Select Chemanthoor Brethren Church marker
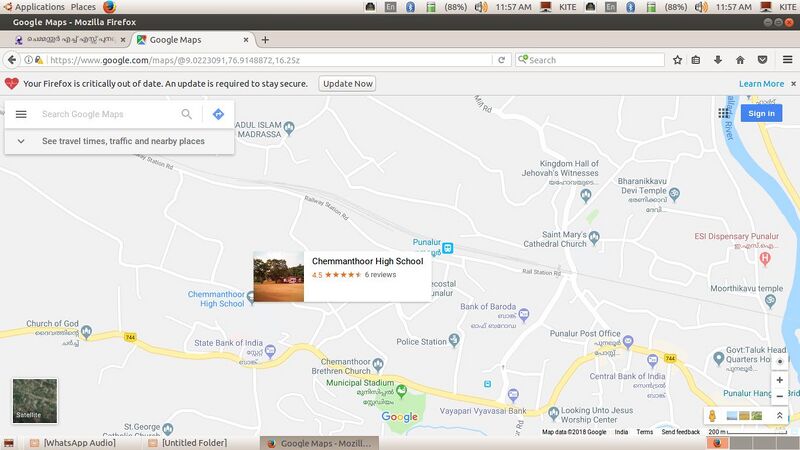The width and height of the screenshot is (800, 450). click(378, 365)
